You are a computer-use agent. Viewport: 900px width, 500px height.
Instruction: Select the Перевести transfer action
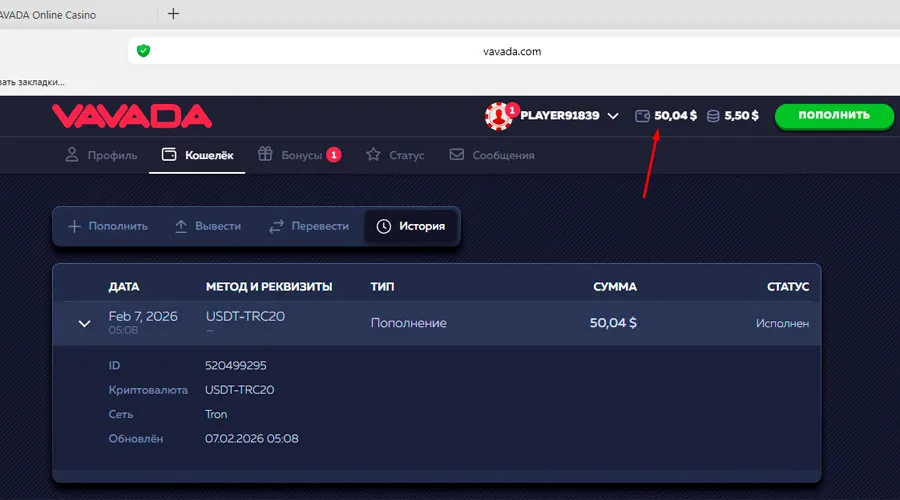309,226
